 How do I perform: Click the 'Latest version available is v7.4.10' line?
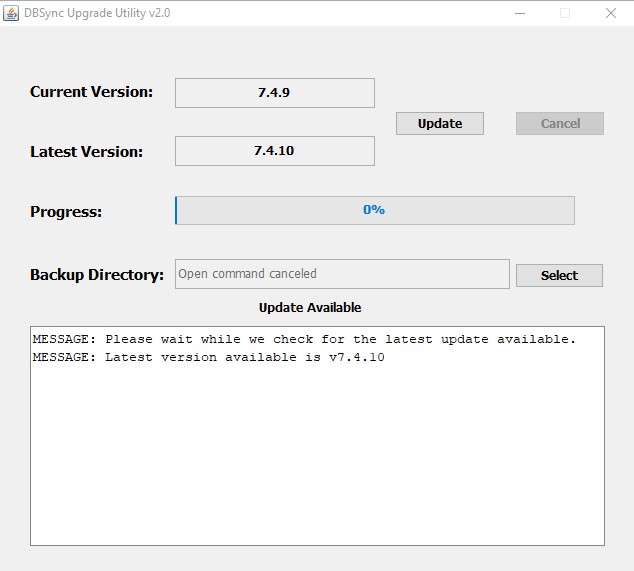[x=208, y=357]
